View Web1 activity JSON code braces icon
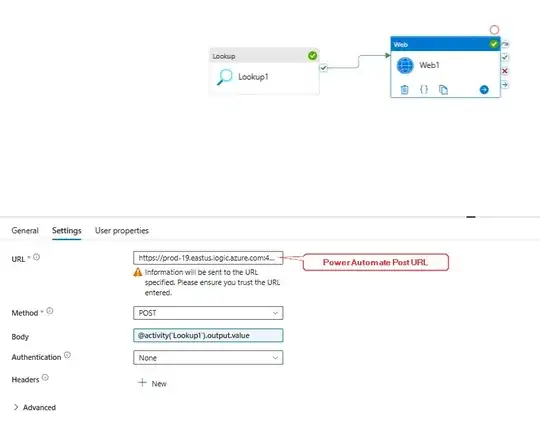The width and height of the screenshot is (540, 434). point(424,90)
